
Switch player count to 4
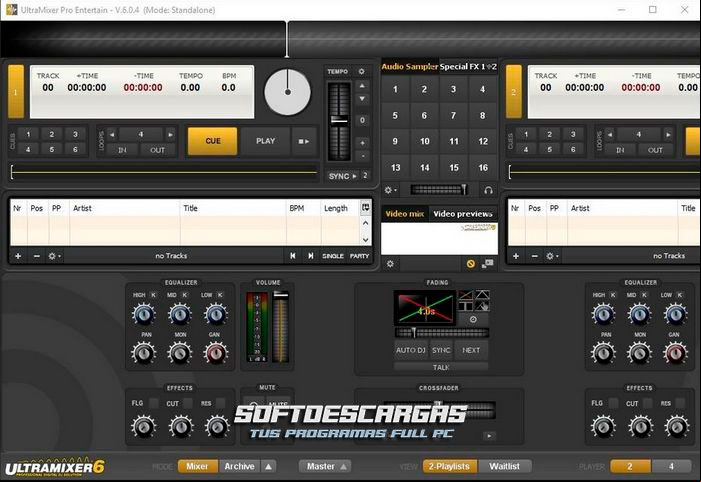point(671,466)
